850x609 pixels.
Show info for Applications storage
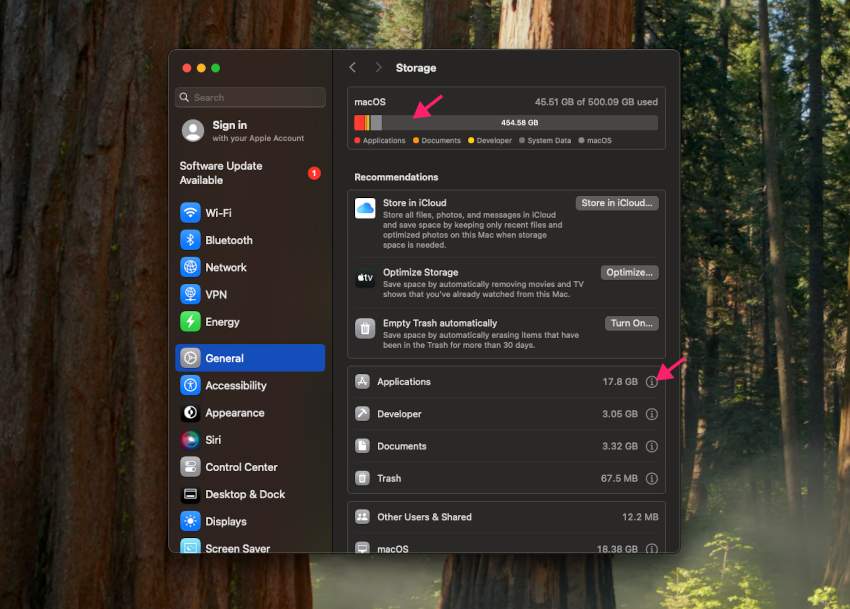point(652,382)
